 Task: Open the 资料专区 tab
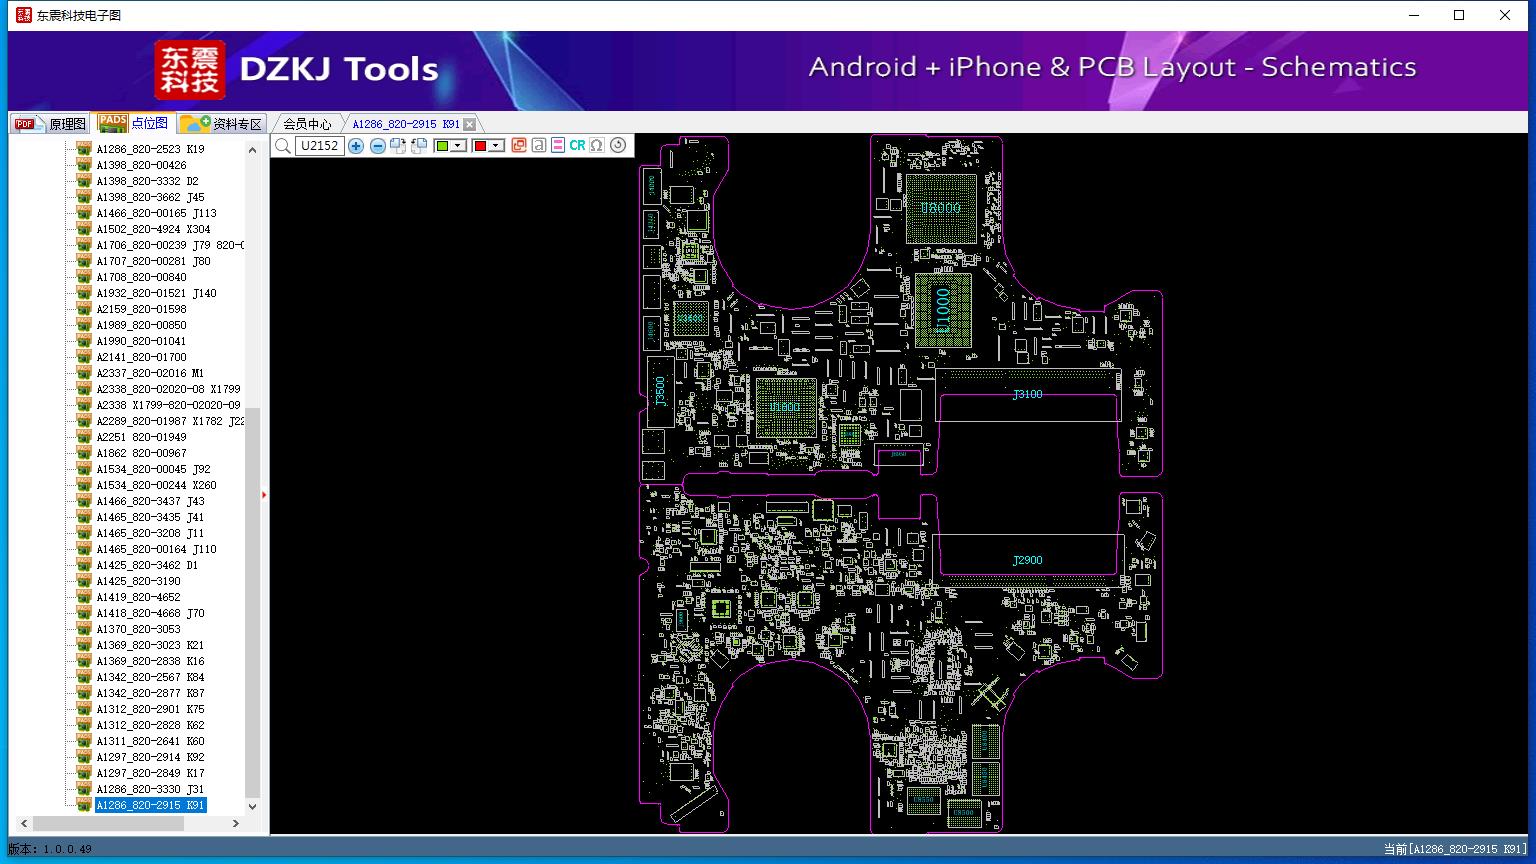coord(222,124)
